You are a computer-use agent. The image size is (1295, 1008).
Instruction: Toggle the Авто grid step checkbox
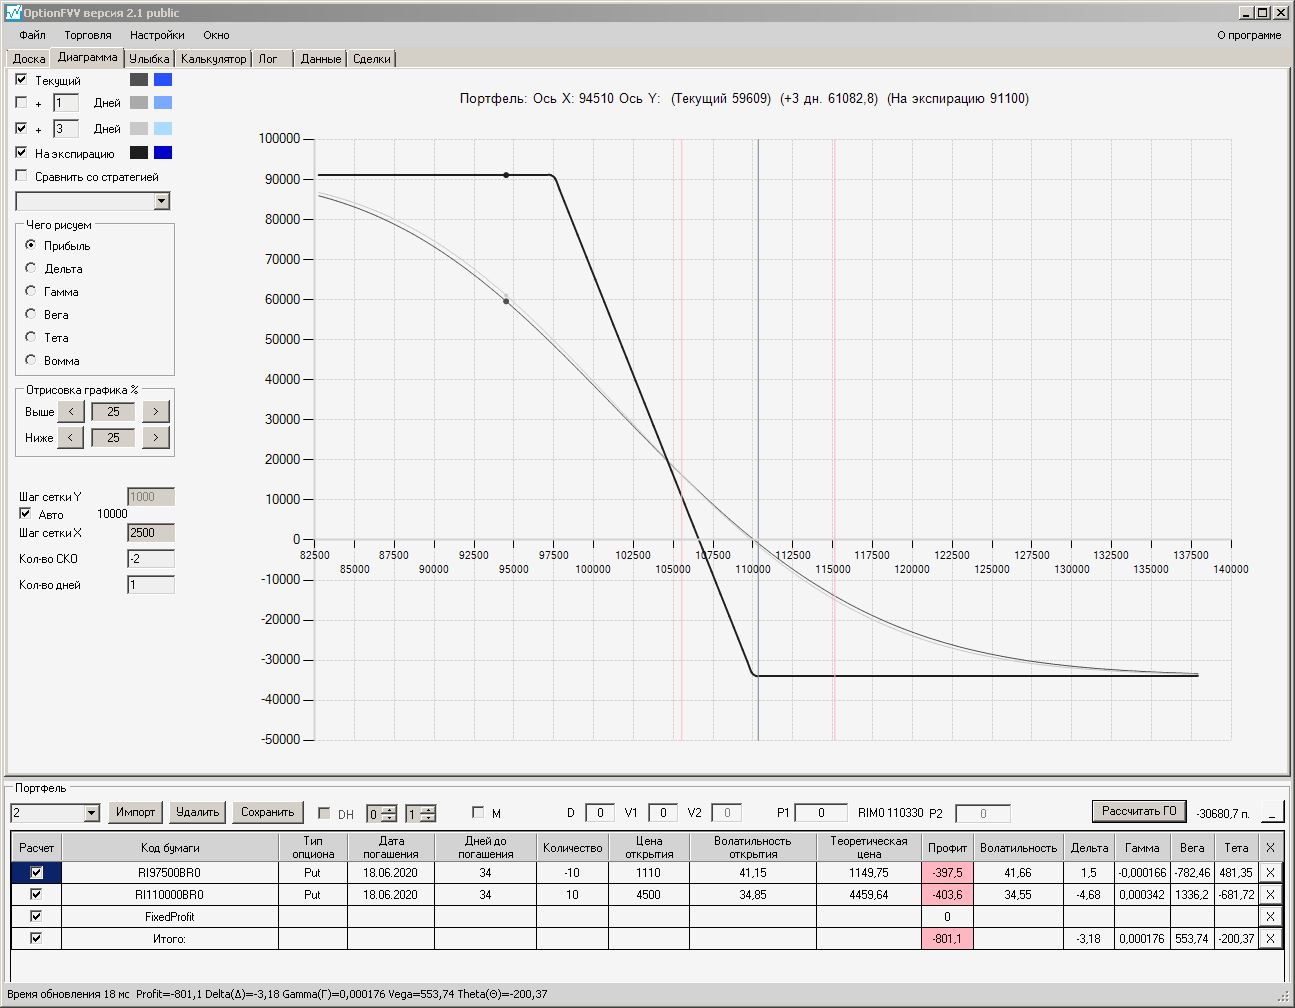point(25,514)
